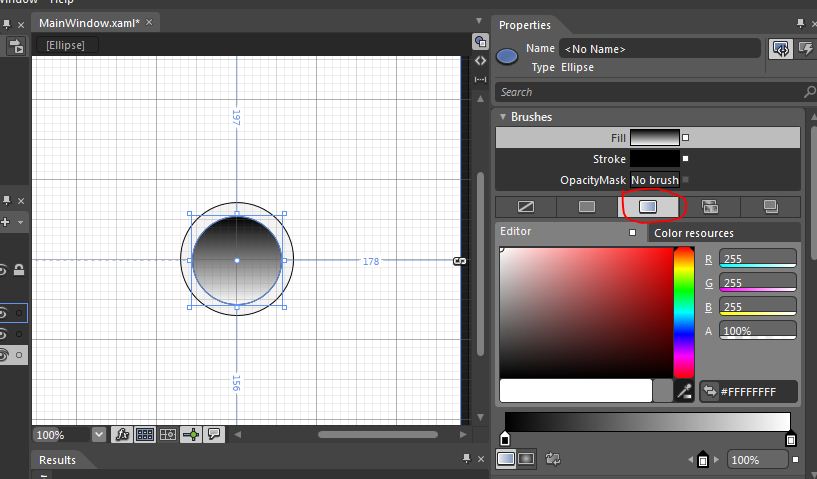Pick the Solid color brush icon

coord(587,207)
